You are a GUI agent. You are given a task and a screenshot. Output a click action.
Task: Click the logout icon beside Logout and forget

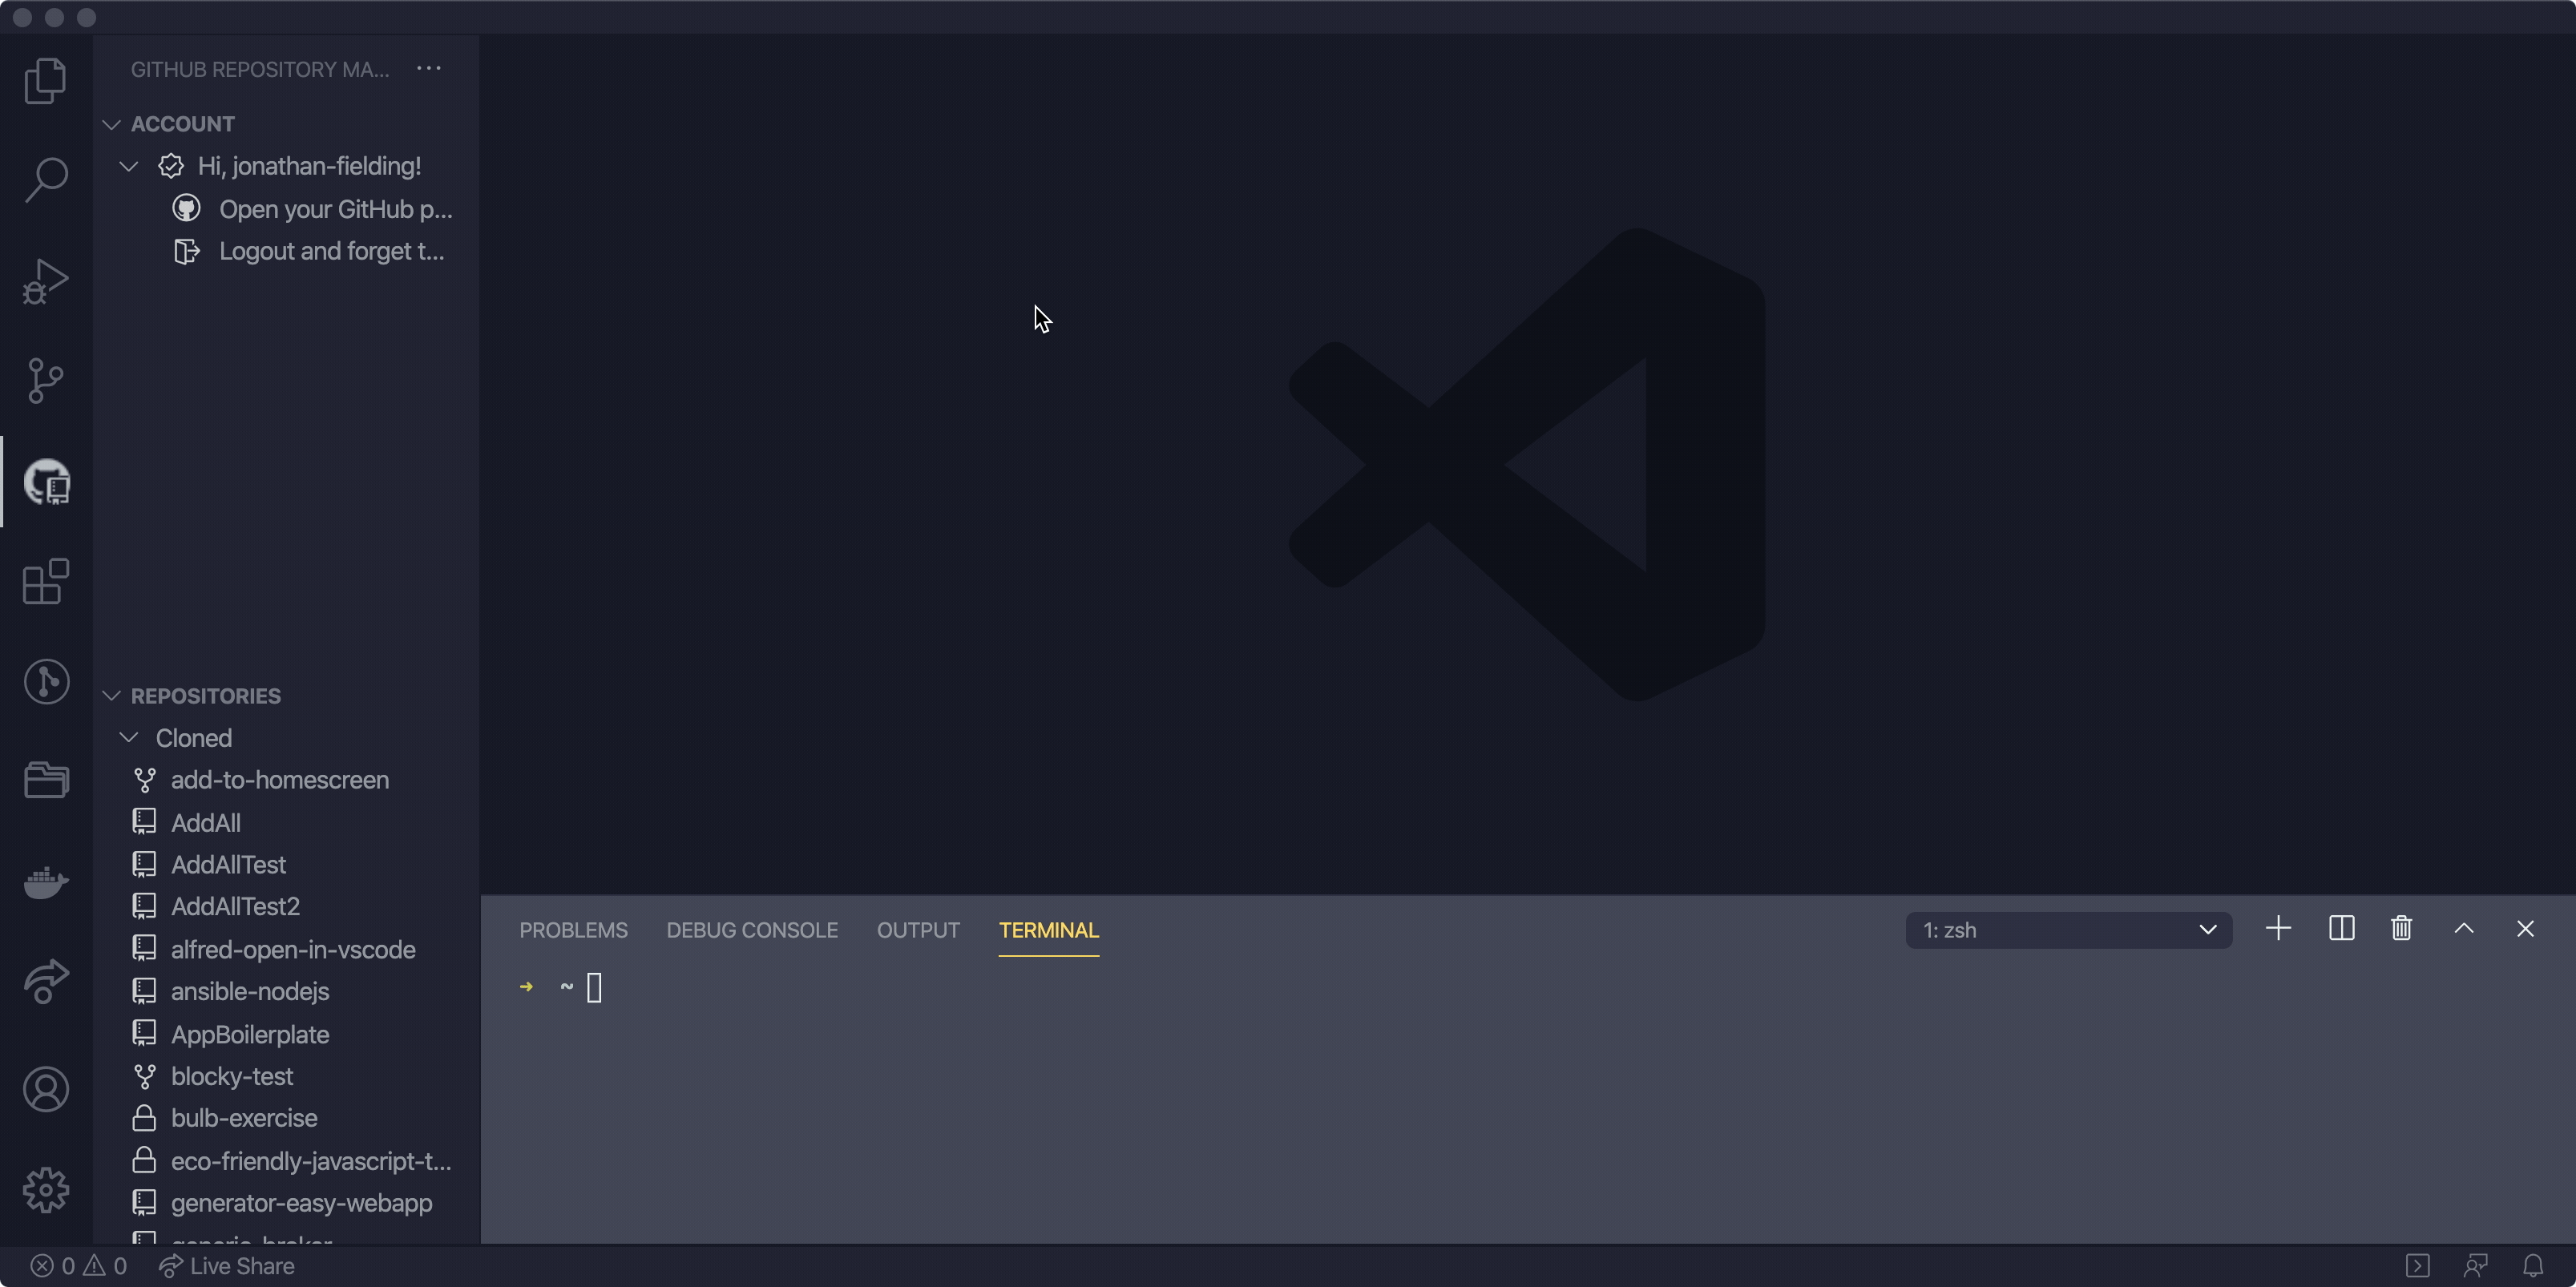(186, 251)
